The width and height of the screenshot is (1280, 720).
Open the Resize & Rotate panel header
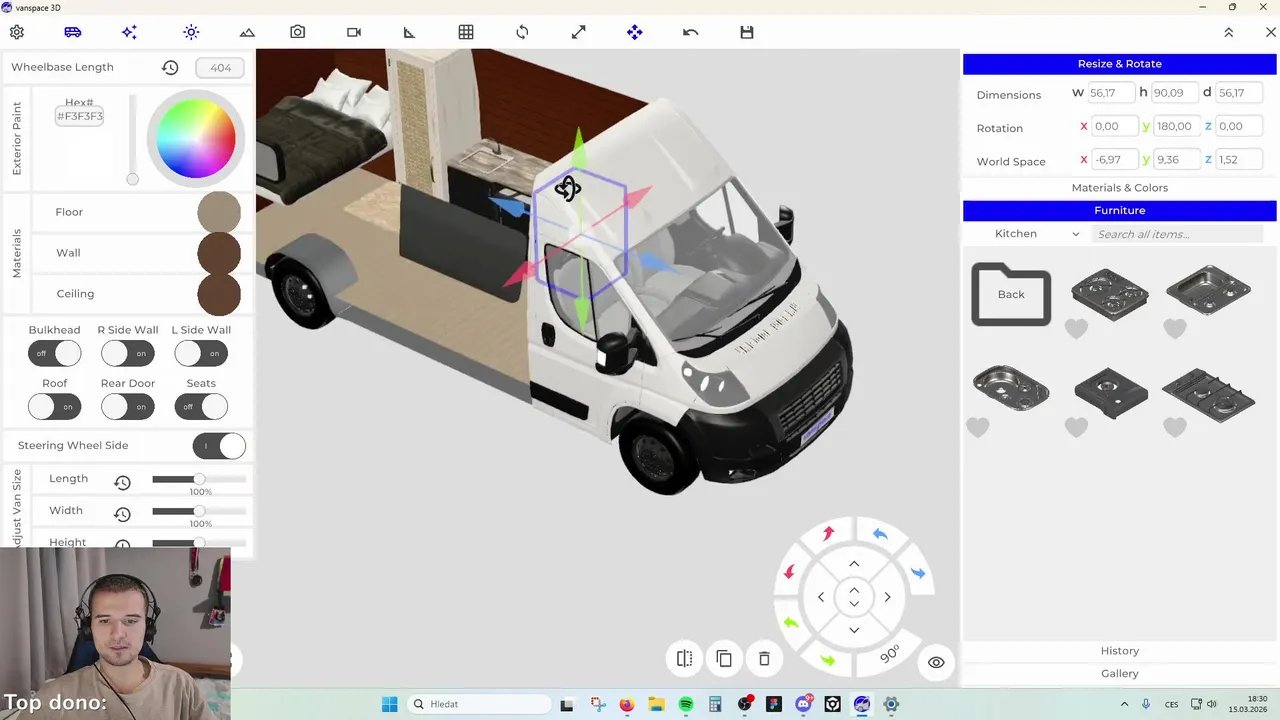pyautogui.click(x=1119, y=64)
